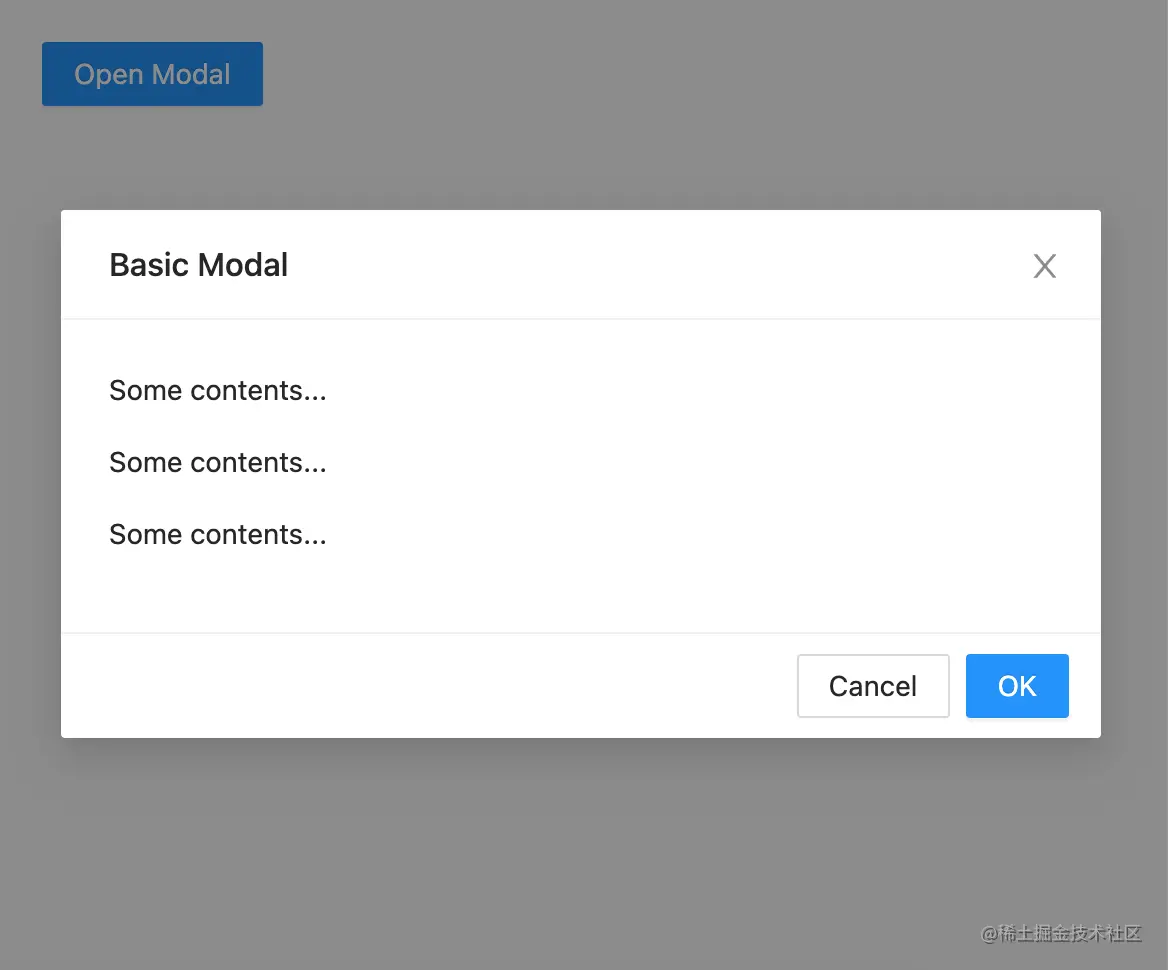
Task: Click the "Basic Modal" title text
Action: click(198, 265)
